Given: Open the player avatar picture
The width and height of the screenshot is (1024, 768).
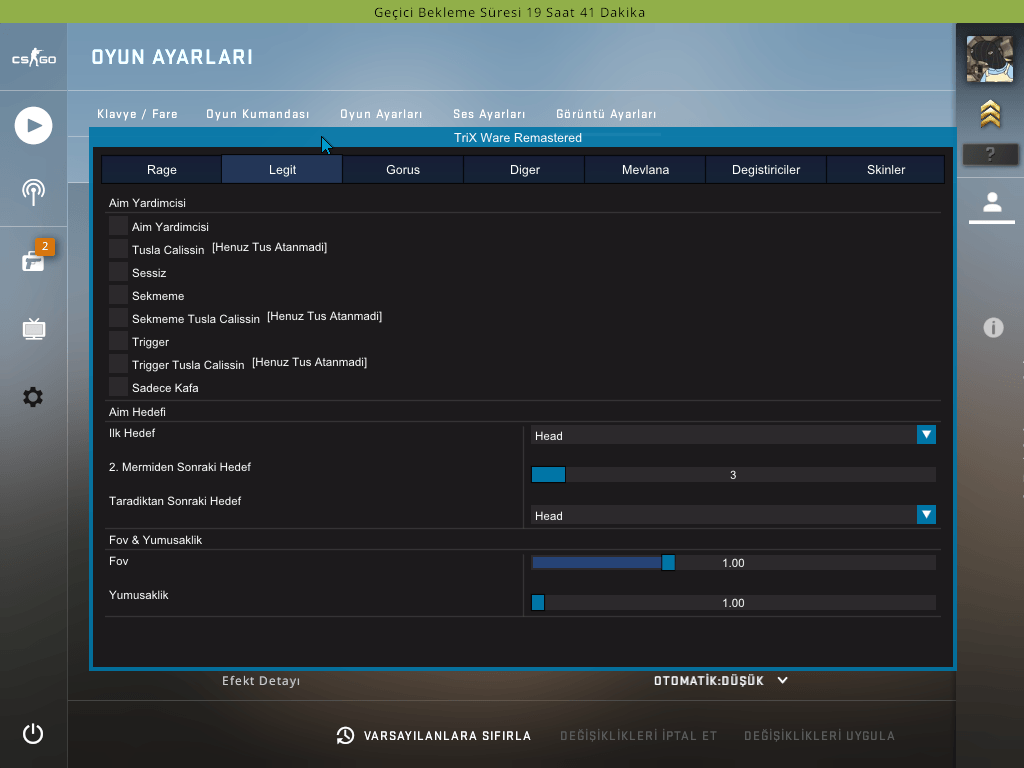Looking at the screenshot, I should pyautogui.click(x=990, y=59).
